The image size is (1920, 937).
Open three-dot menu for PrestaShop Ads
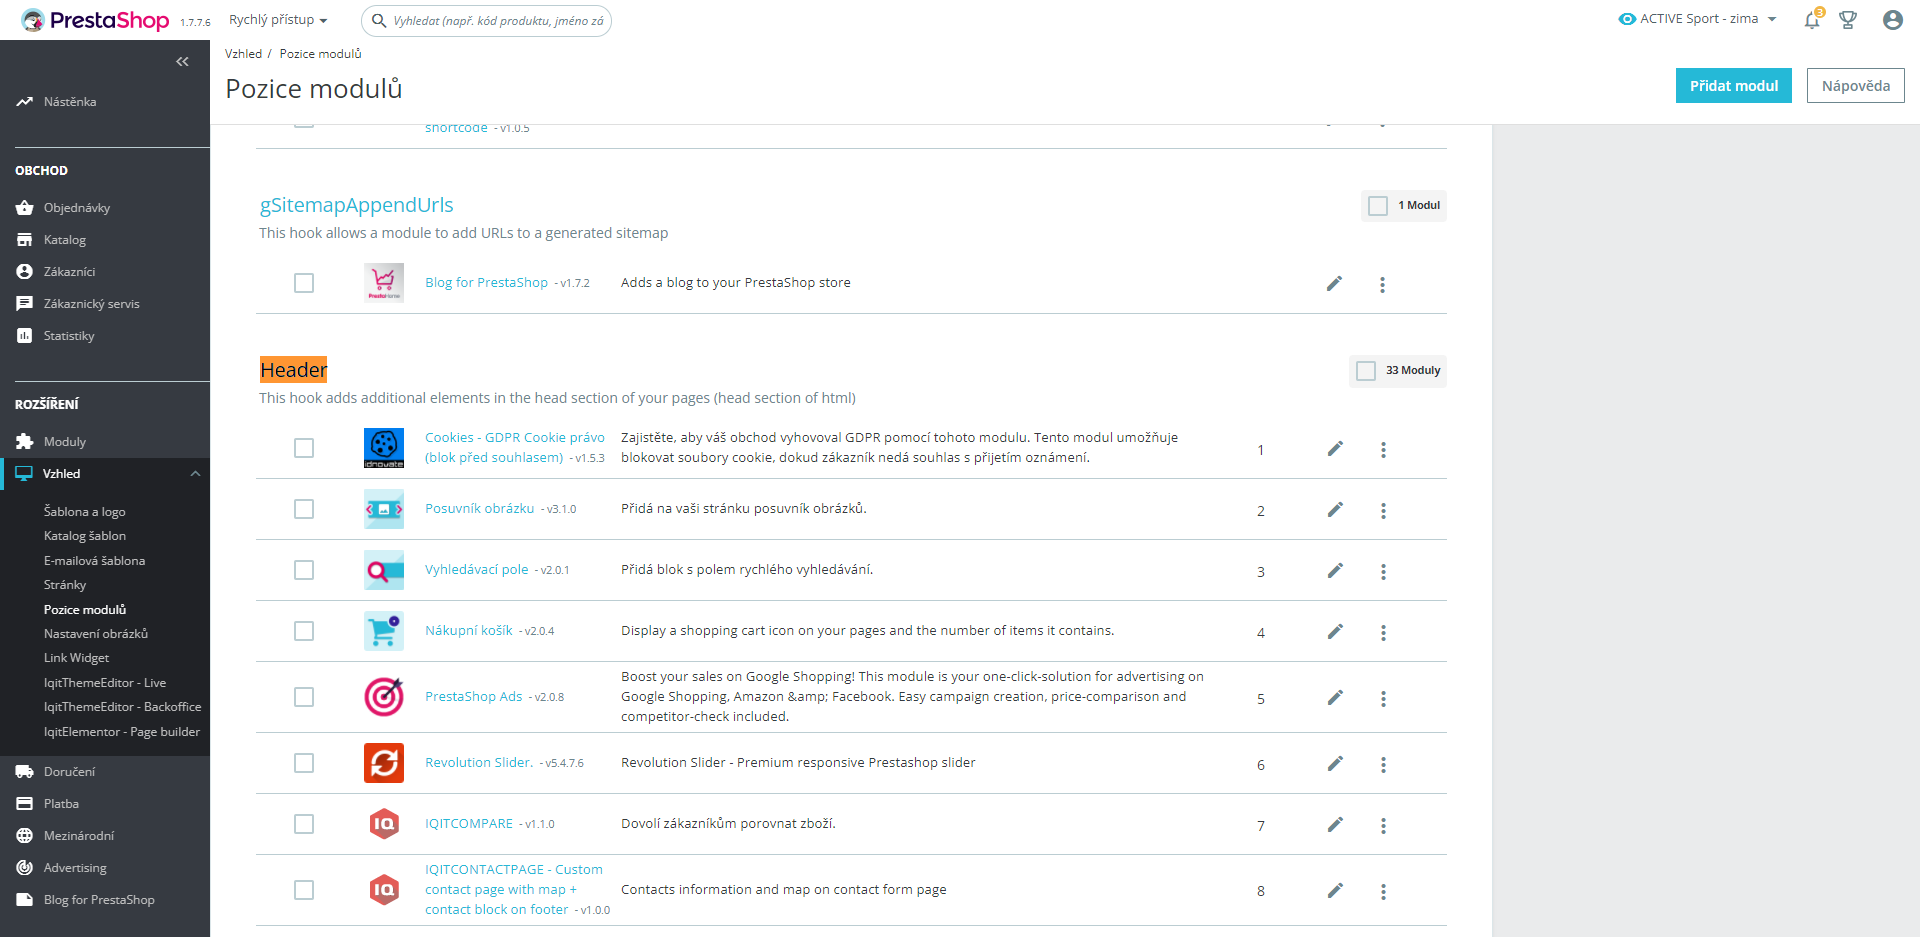tap(1383, 698)
